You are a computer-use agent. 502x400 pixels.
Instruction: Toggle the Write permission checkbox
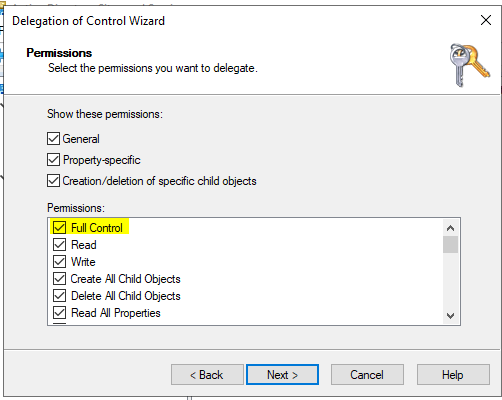(59, 262)
